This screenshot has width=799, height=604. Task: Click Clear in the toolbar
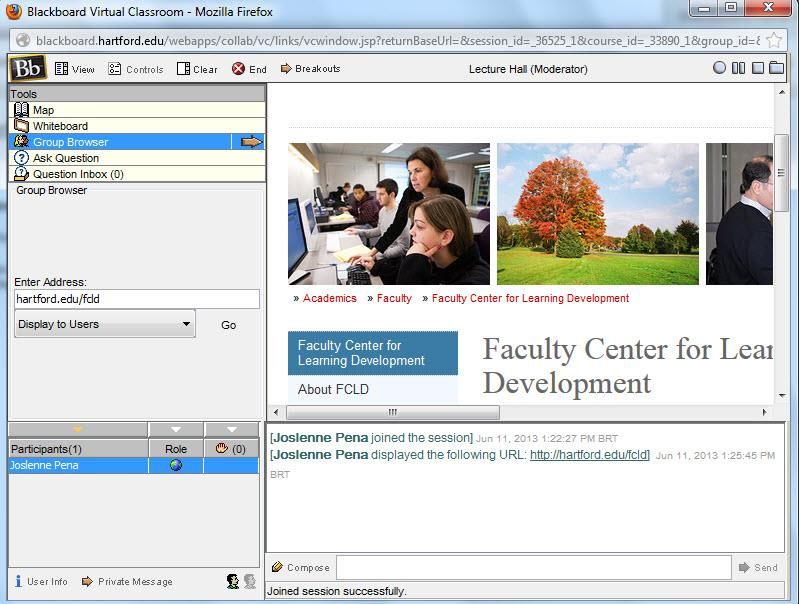pos(197,69)
